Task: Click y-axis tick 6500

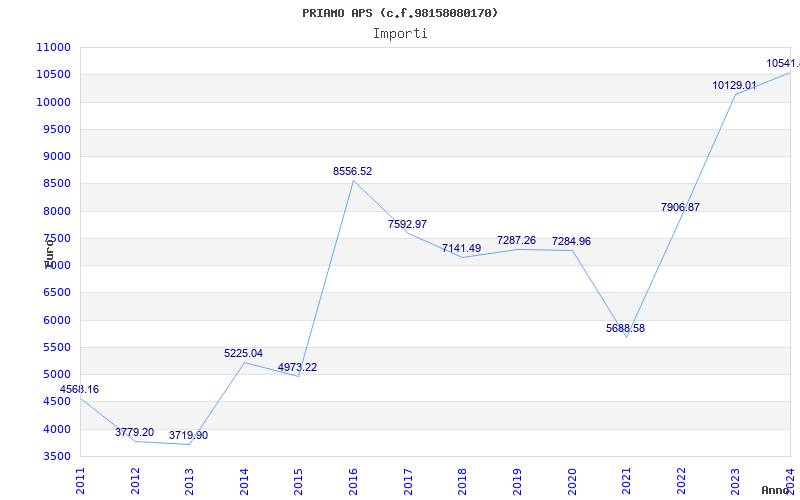Action: (56, 293)
